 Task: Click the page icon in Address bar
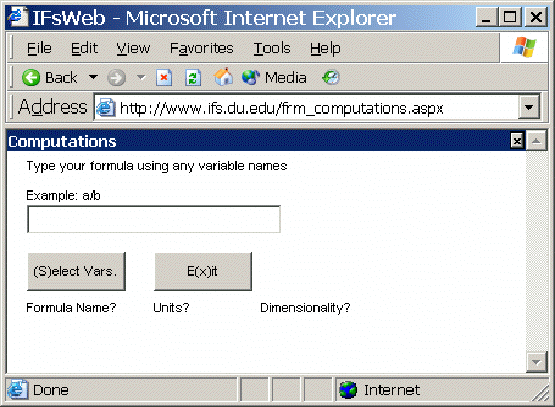tap(106, 108)
